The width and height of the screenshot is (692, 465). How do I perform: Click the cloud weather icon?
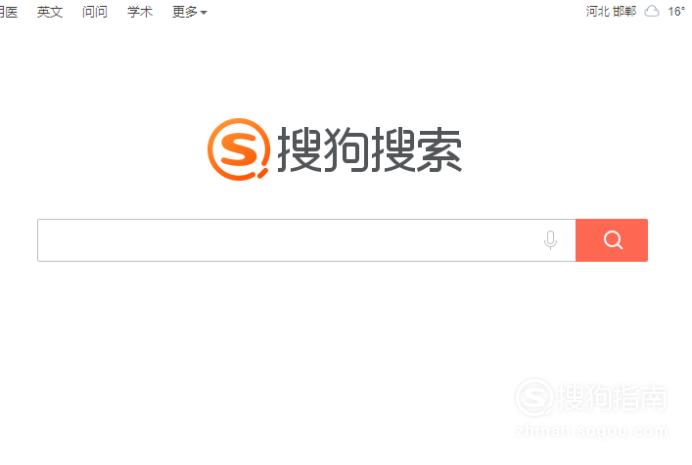652,11
